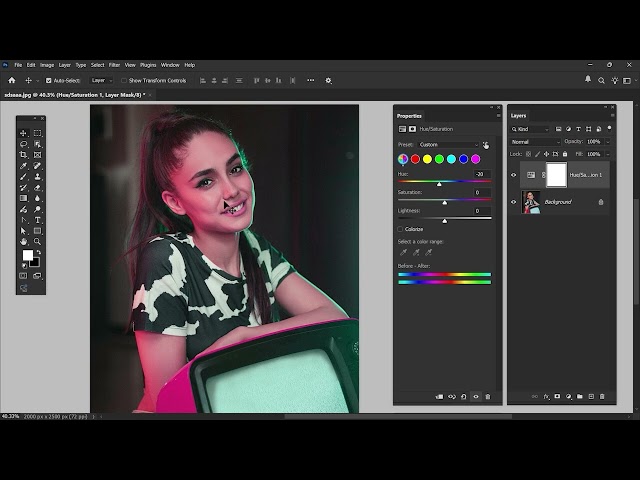
Task: Reset adjustment to defaults in Properties
Action: click(x=464, y=396)
